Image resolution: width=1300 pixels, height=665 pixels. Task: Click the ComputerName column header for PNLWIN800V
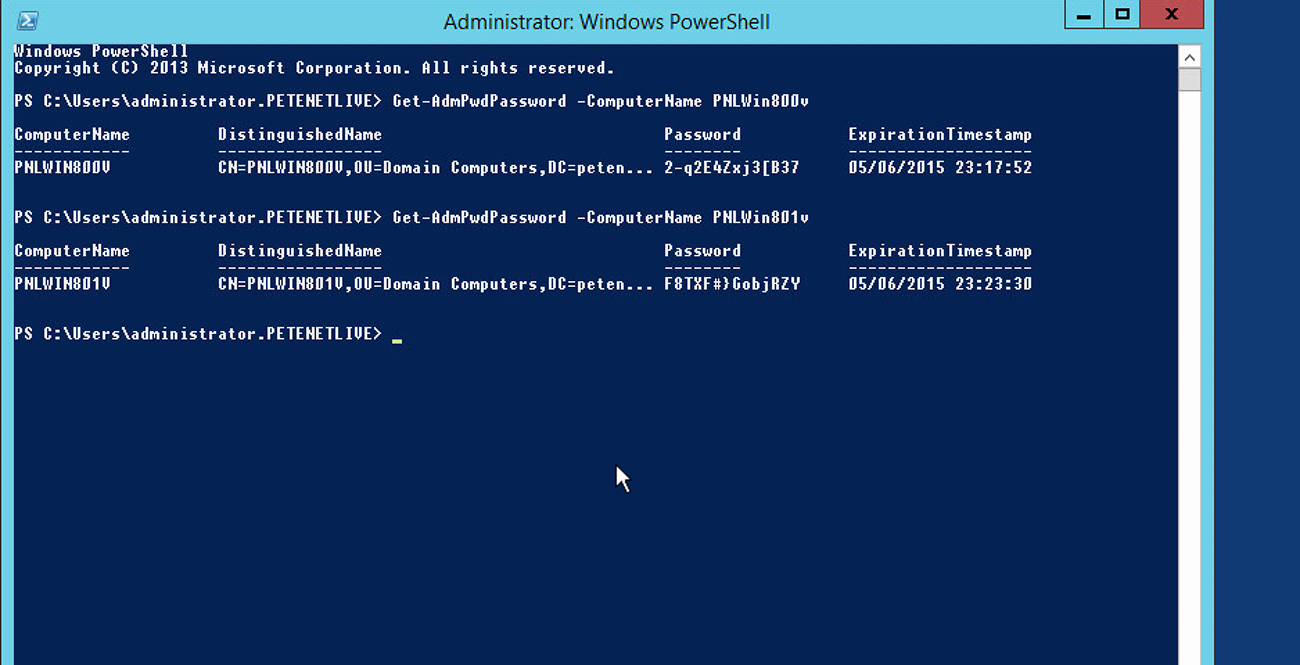tap(70, 134)
